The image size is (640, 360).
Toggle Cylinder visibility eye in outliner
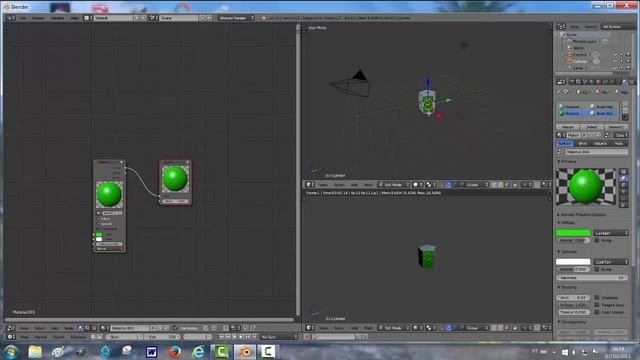(x=615, y=61)
